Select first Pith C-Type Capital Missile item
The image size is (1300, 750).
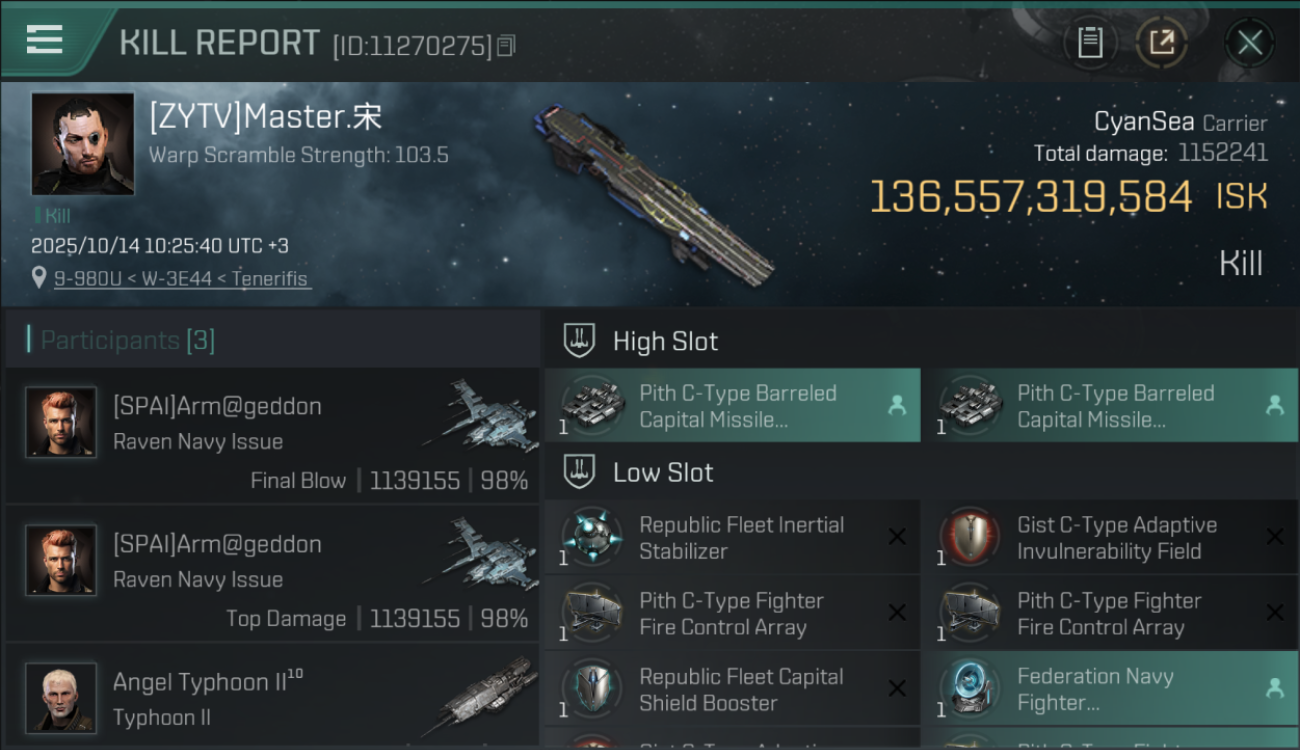(x=732, y=406)
